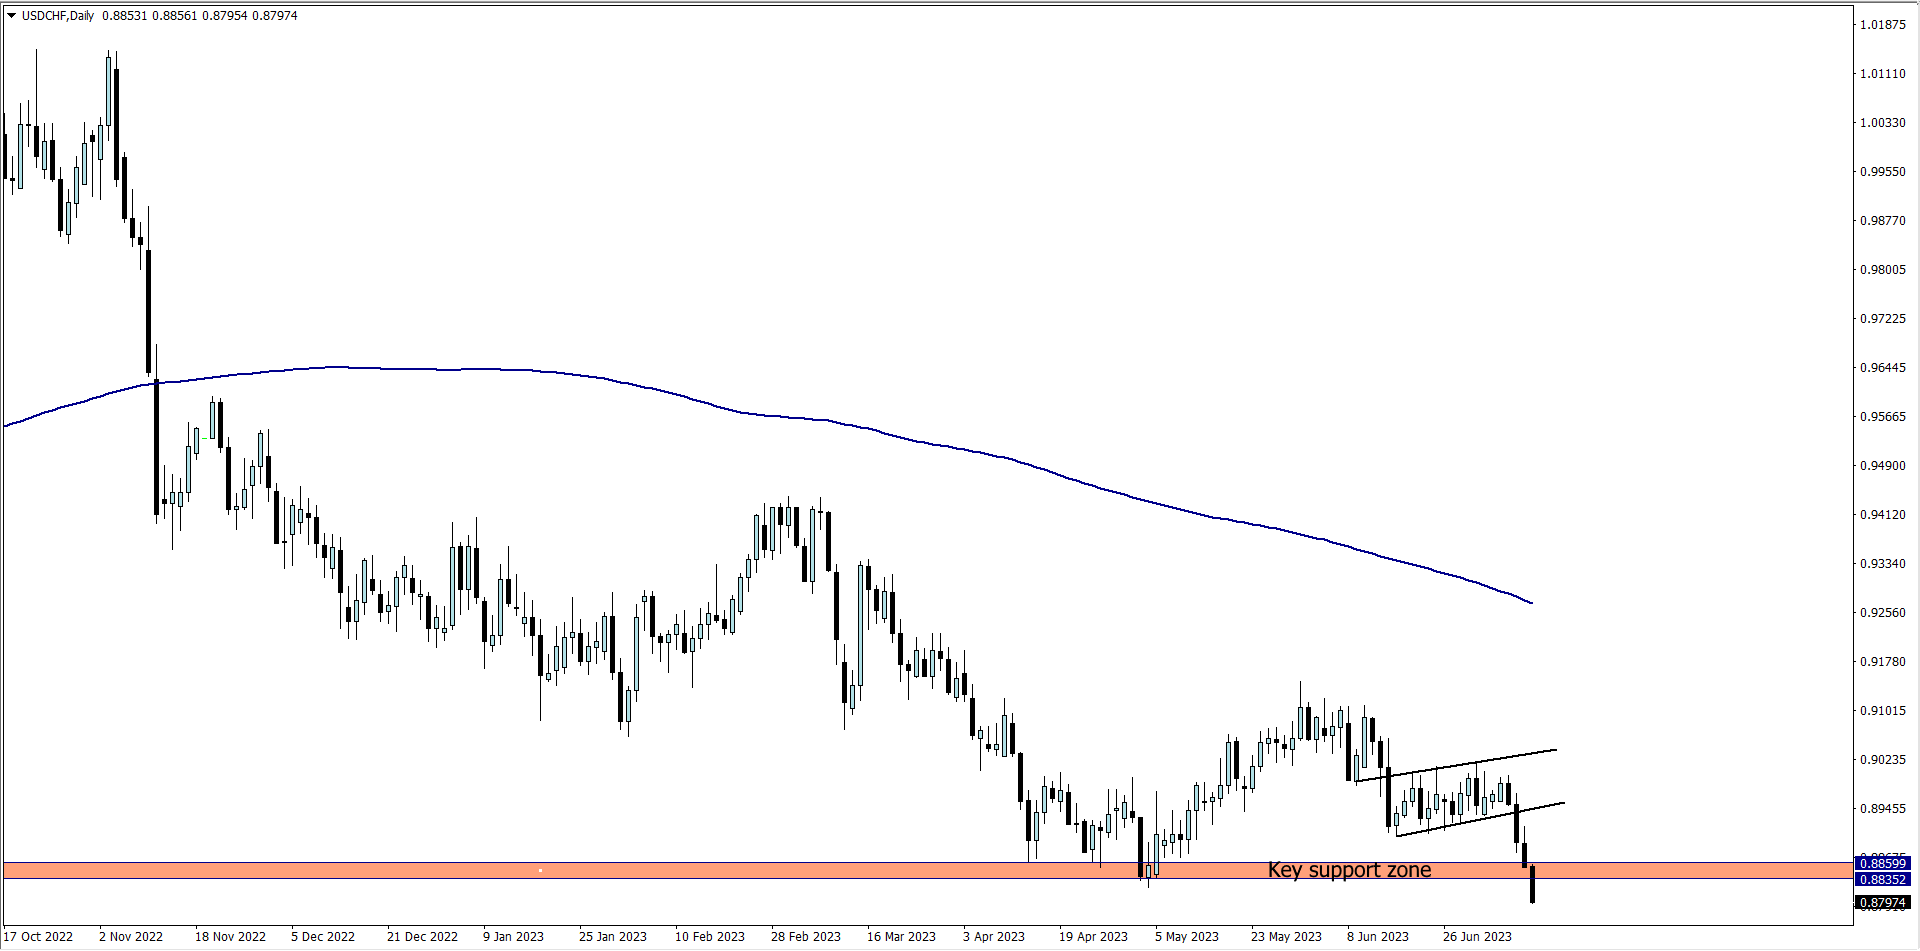Screen dimensions: 1920x951
Task: Click the 0.98770 price axis label
Action: tap(1882, 221)
